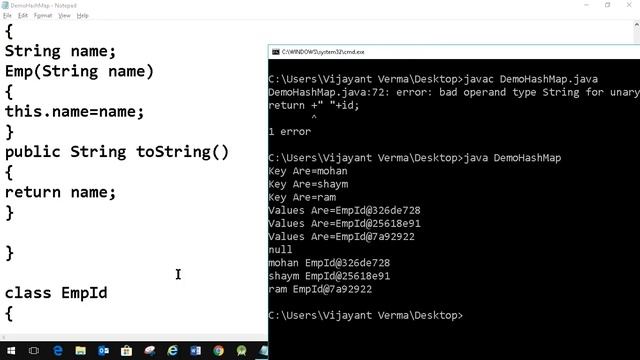
Task: Click 'Key Are=mohan' in console output
Action: 308,171
